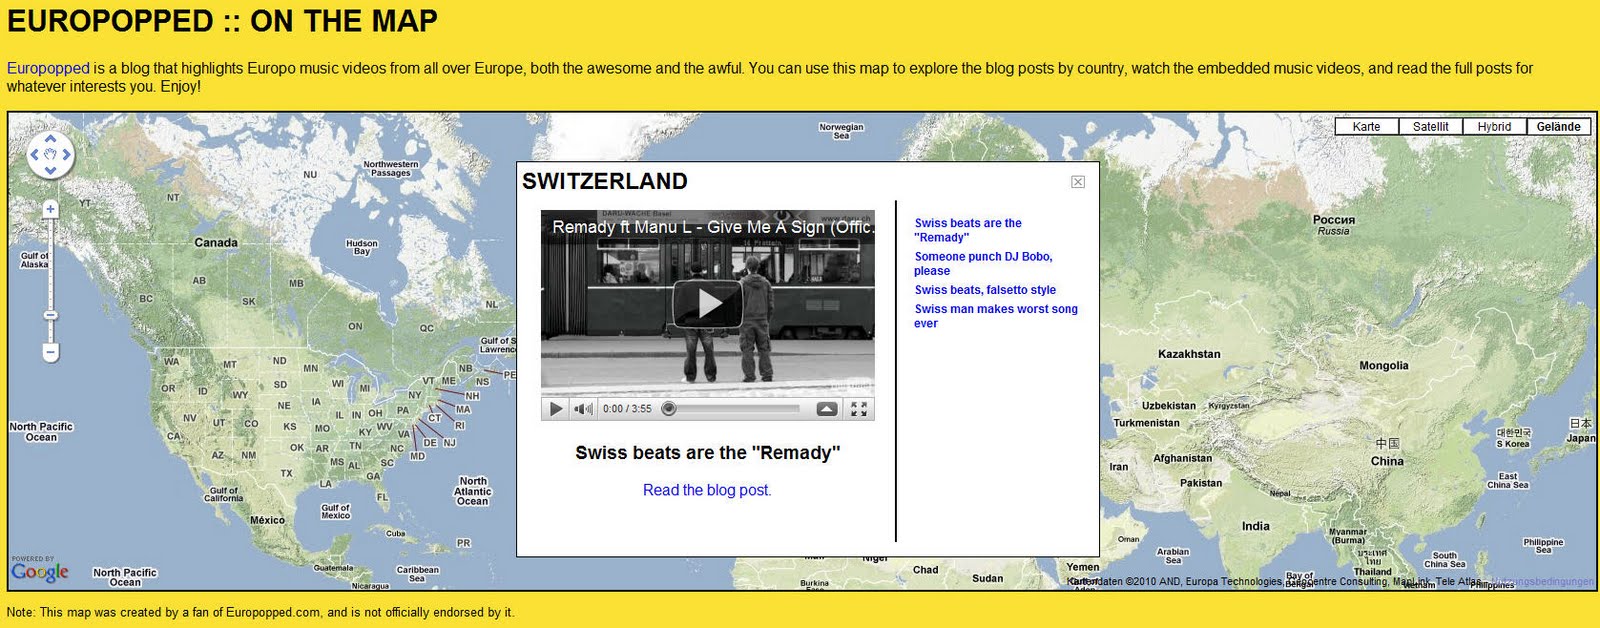
Task: Click the Google logo on the map
Action: [x=40, y=572]
